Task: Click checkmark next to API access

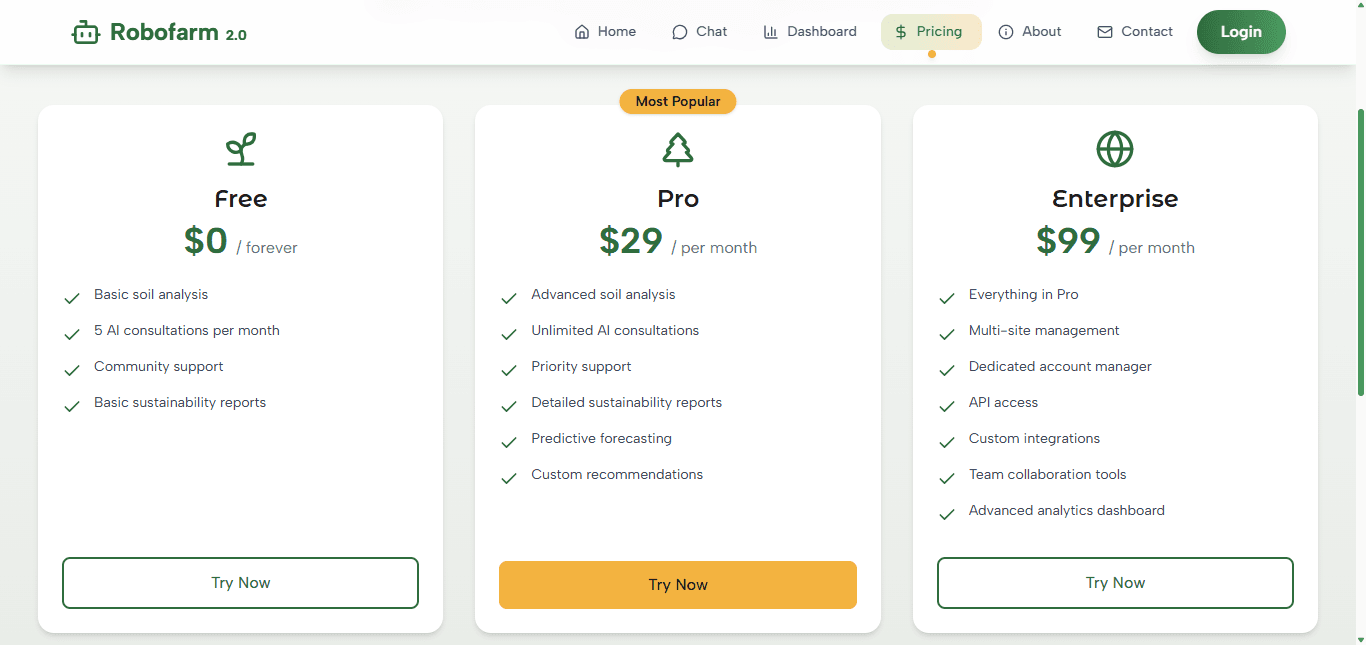Action: click(947, 406)
